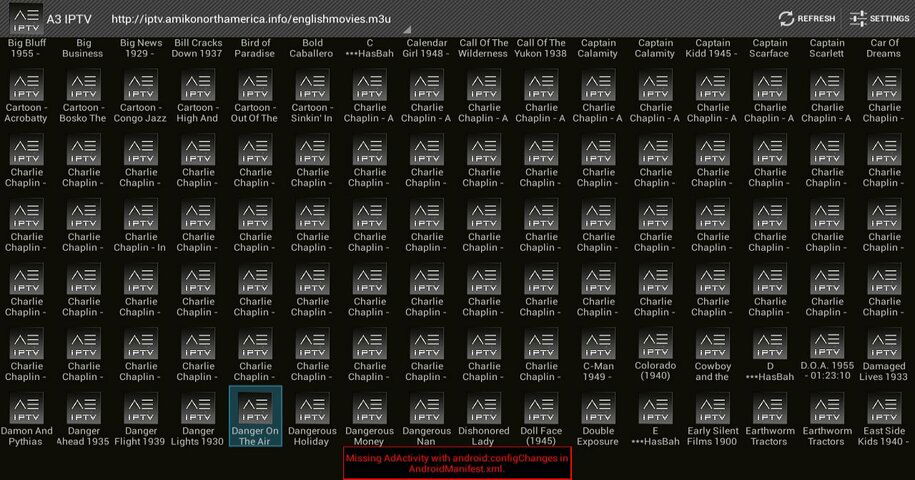Open D.O.A. 1955 channel icon
This screenshot has height=480, width=915.
click(827, 344)
